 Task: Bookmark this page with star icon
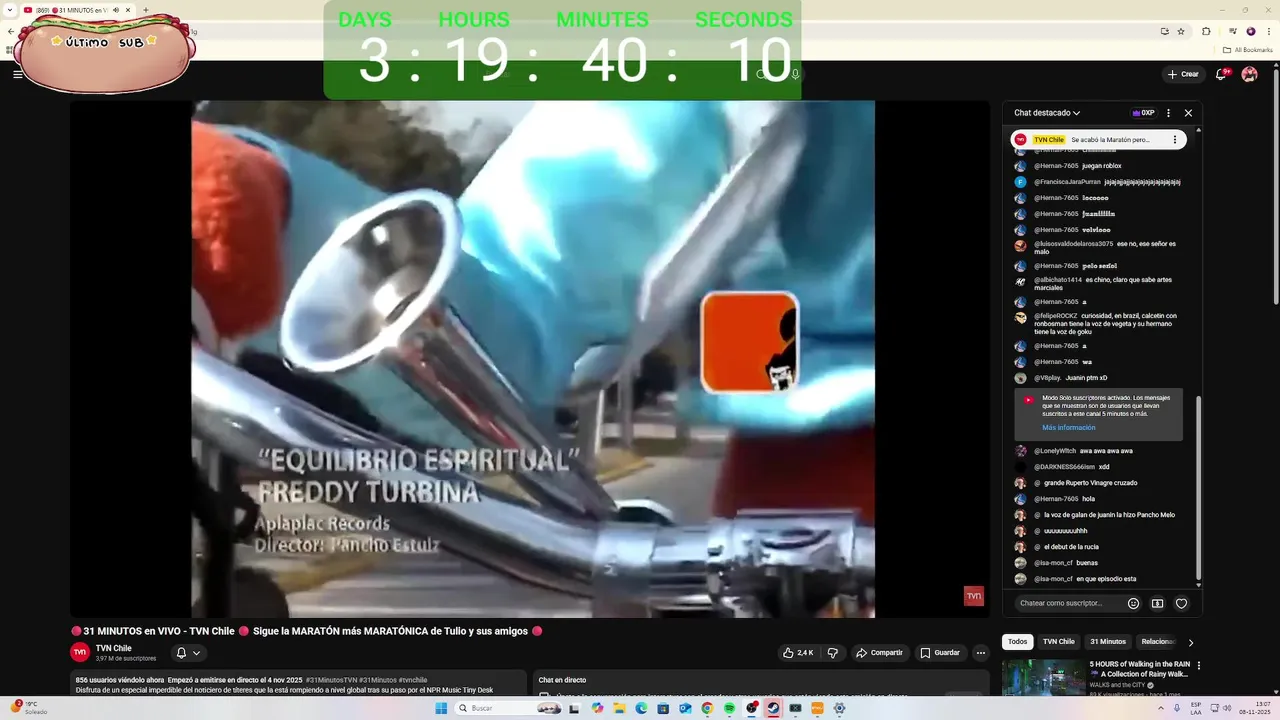pyautogui.click(x=1181, y=32)
